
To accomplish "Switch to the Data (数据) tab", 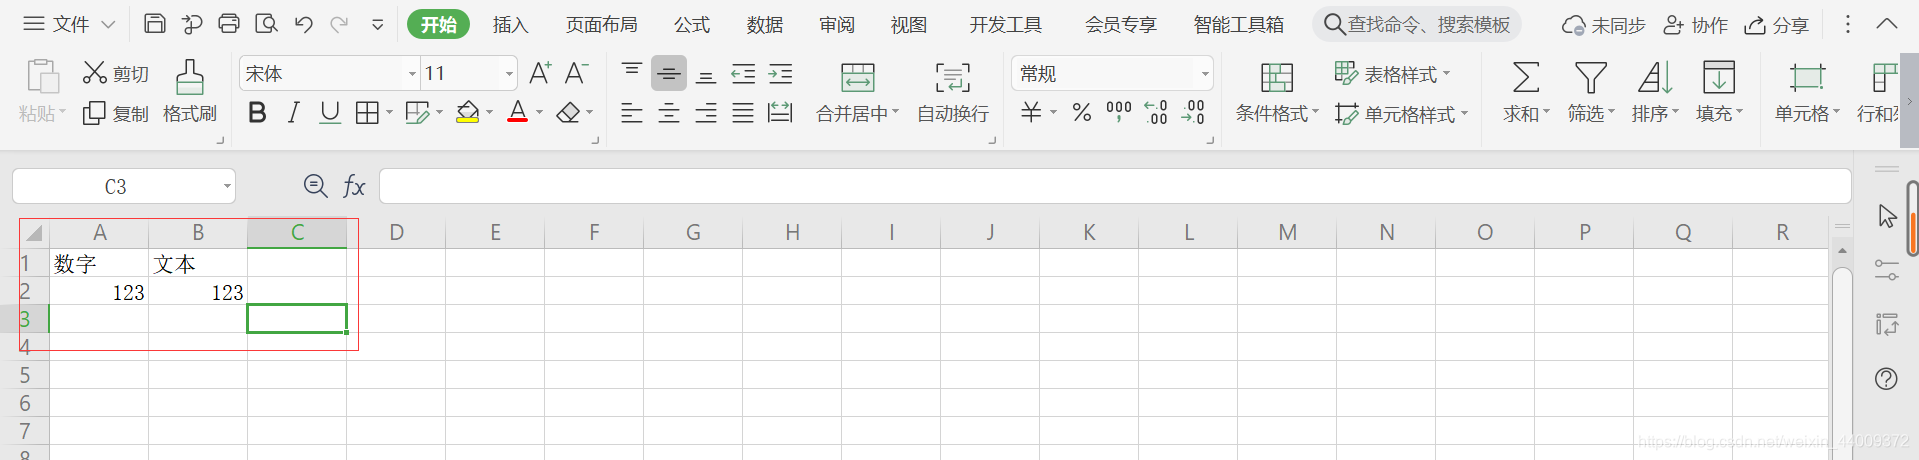I will click(765, 25).
